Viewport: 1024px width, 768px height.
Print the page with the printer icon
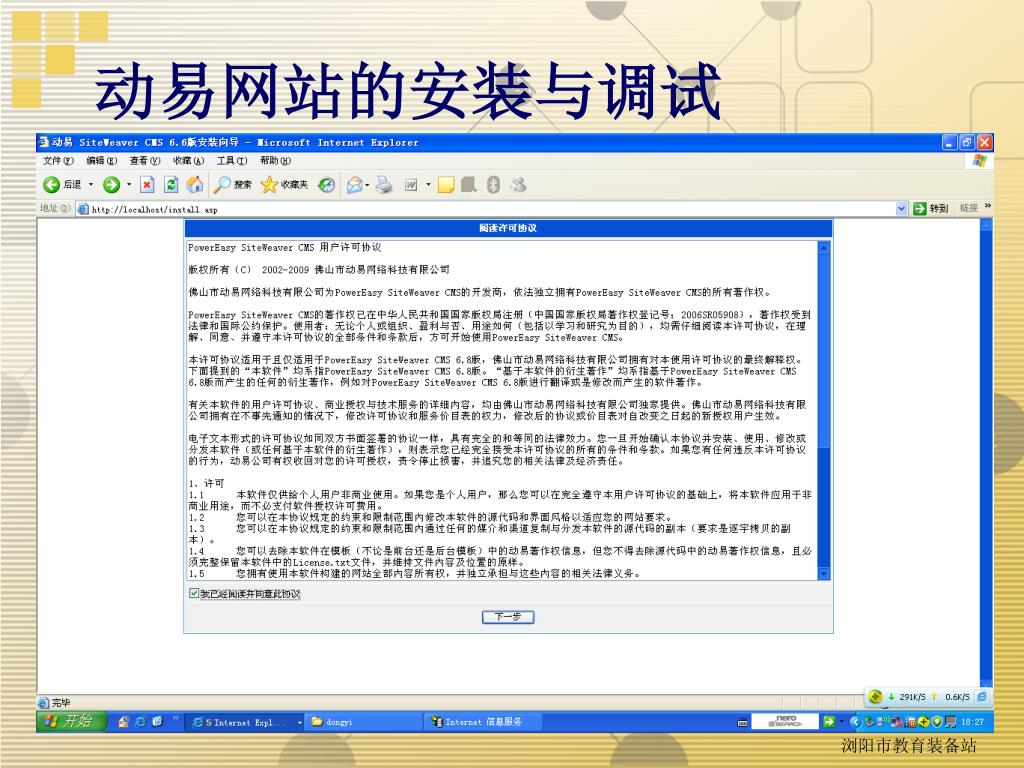click(x=384, y=185)
